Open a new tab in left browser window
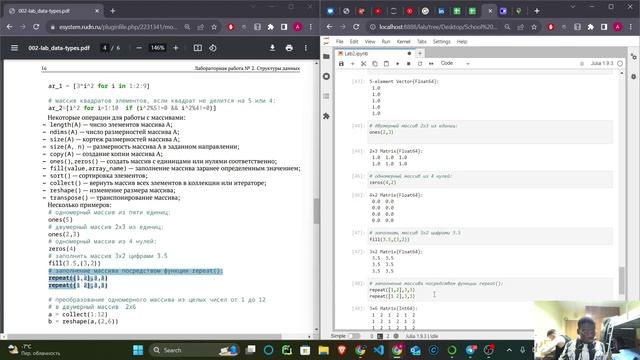The width and height of the screenshot is (640, 360). 113,11
